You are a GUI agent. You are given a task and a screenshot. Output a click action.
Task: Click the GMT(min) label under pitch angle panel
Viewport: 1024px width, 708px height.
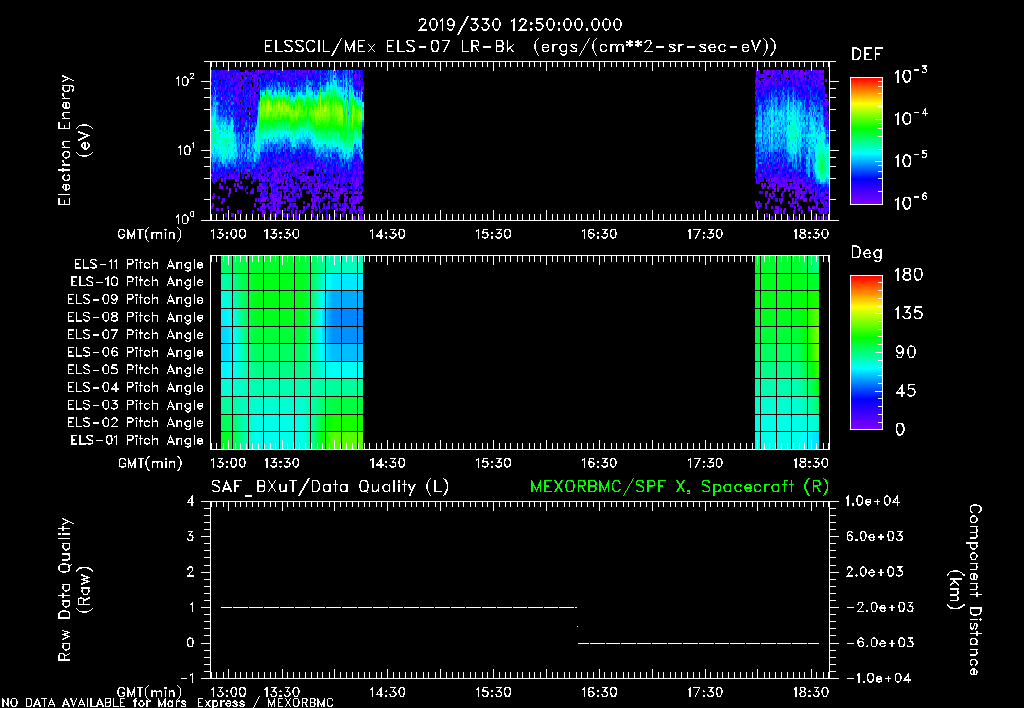150,464
